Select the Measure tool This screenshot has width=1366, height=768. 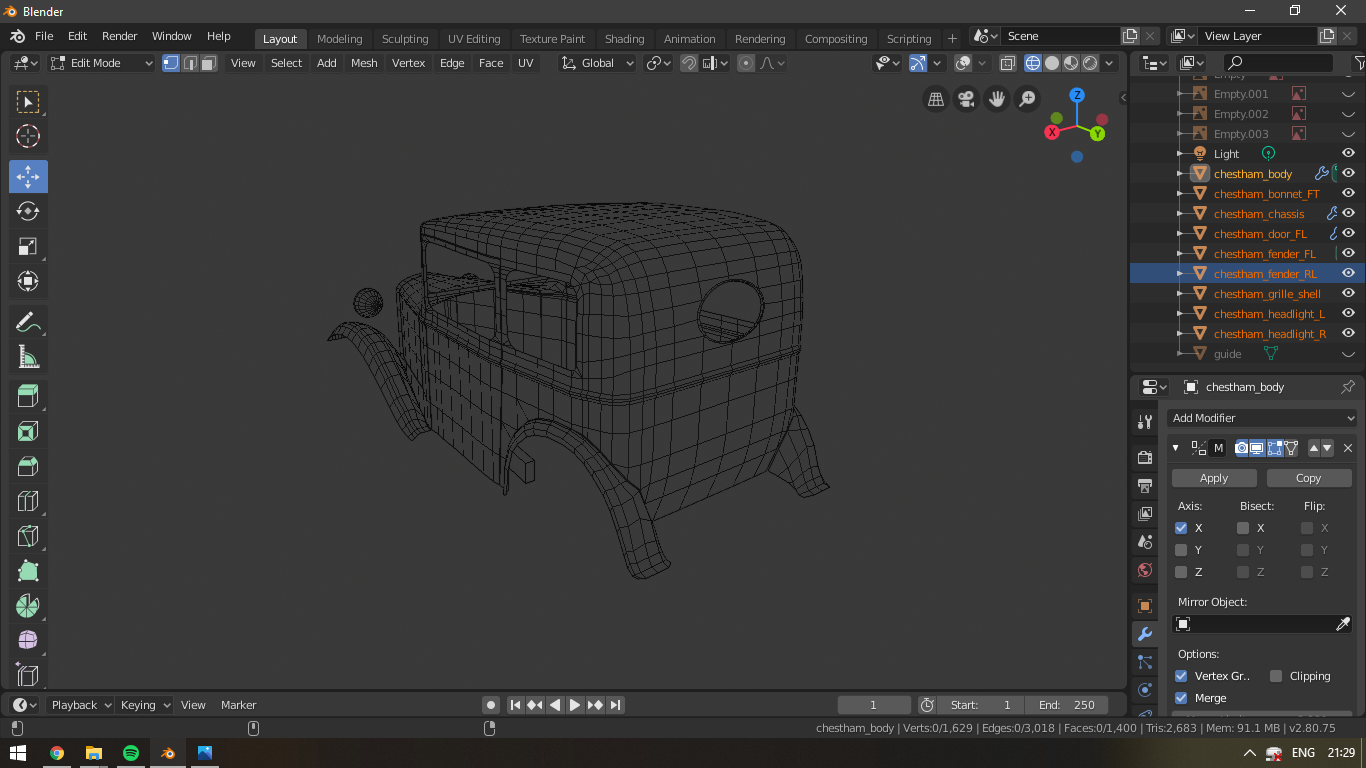point(28,357)
